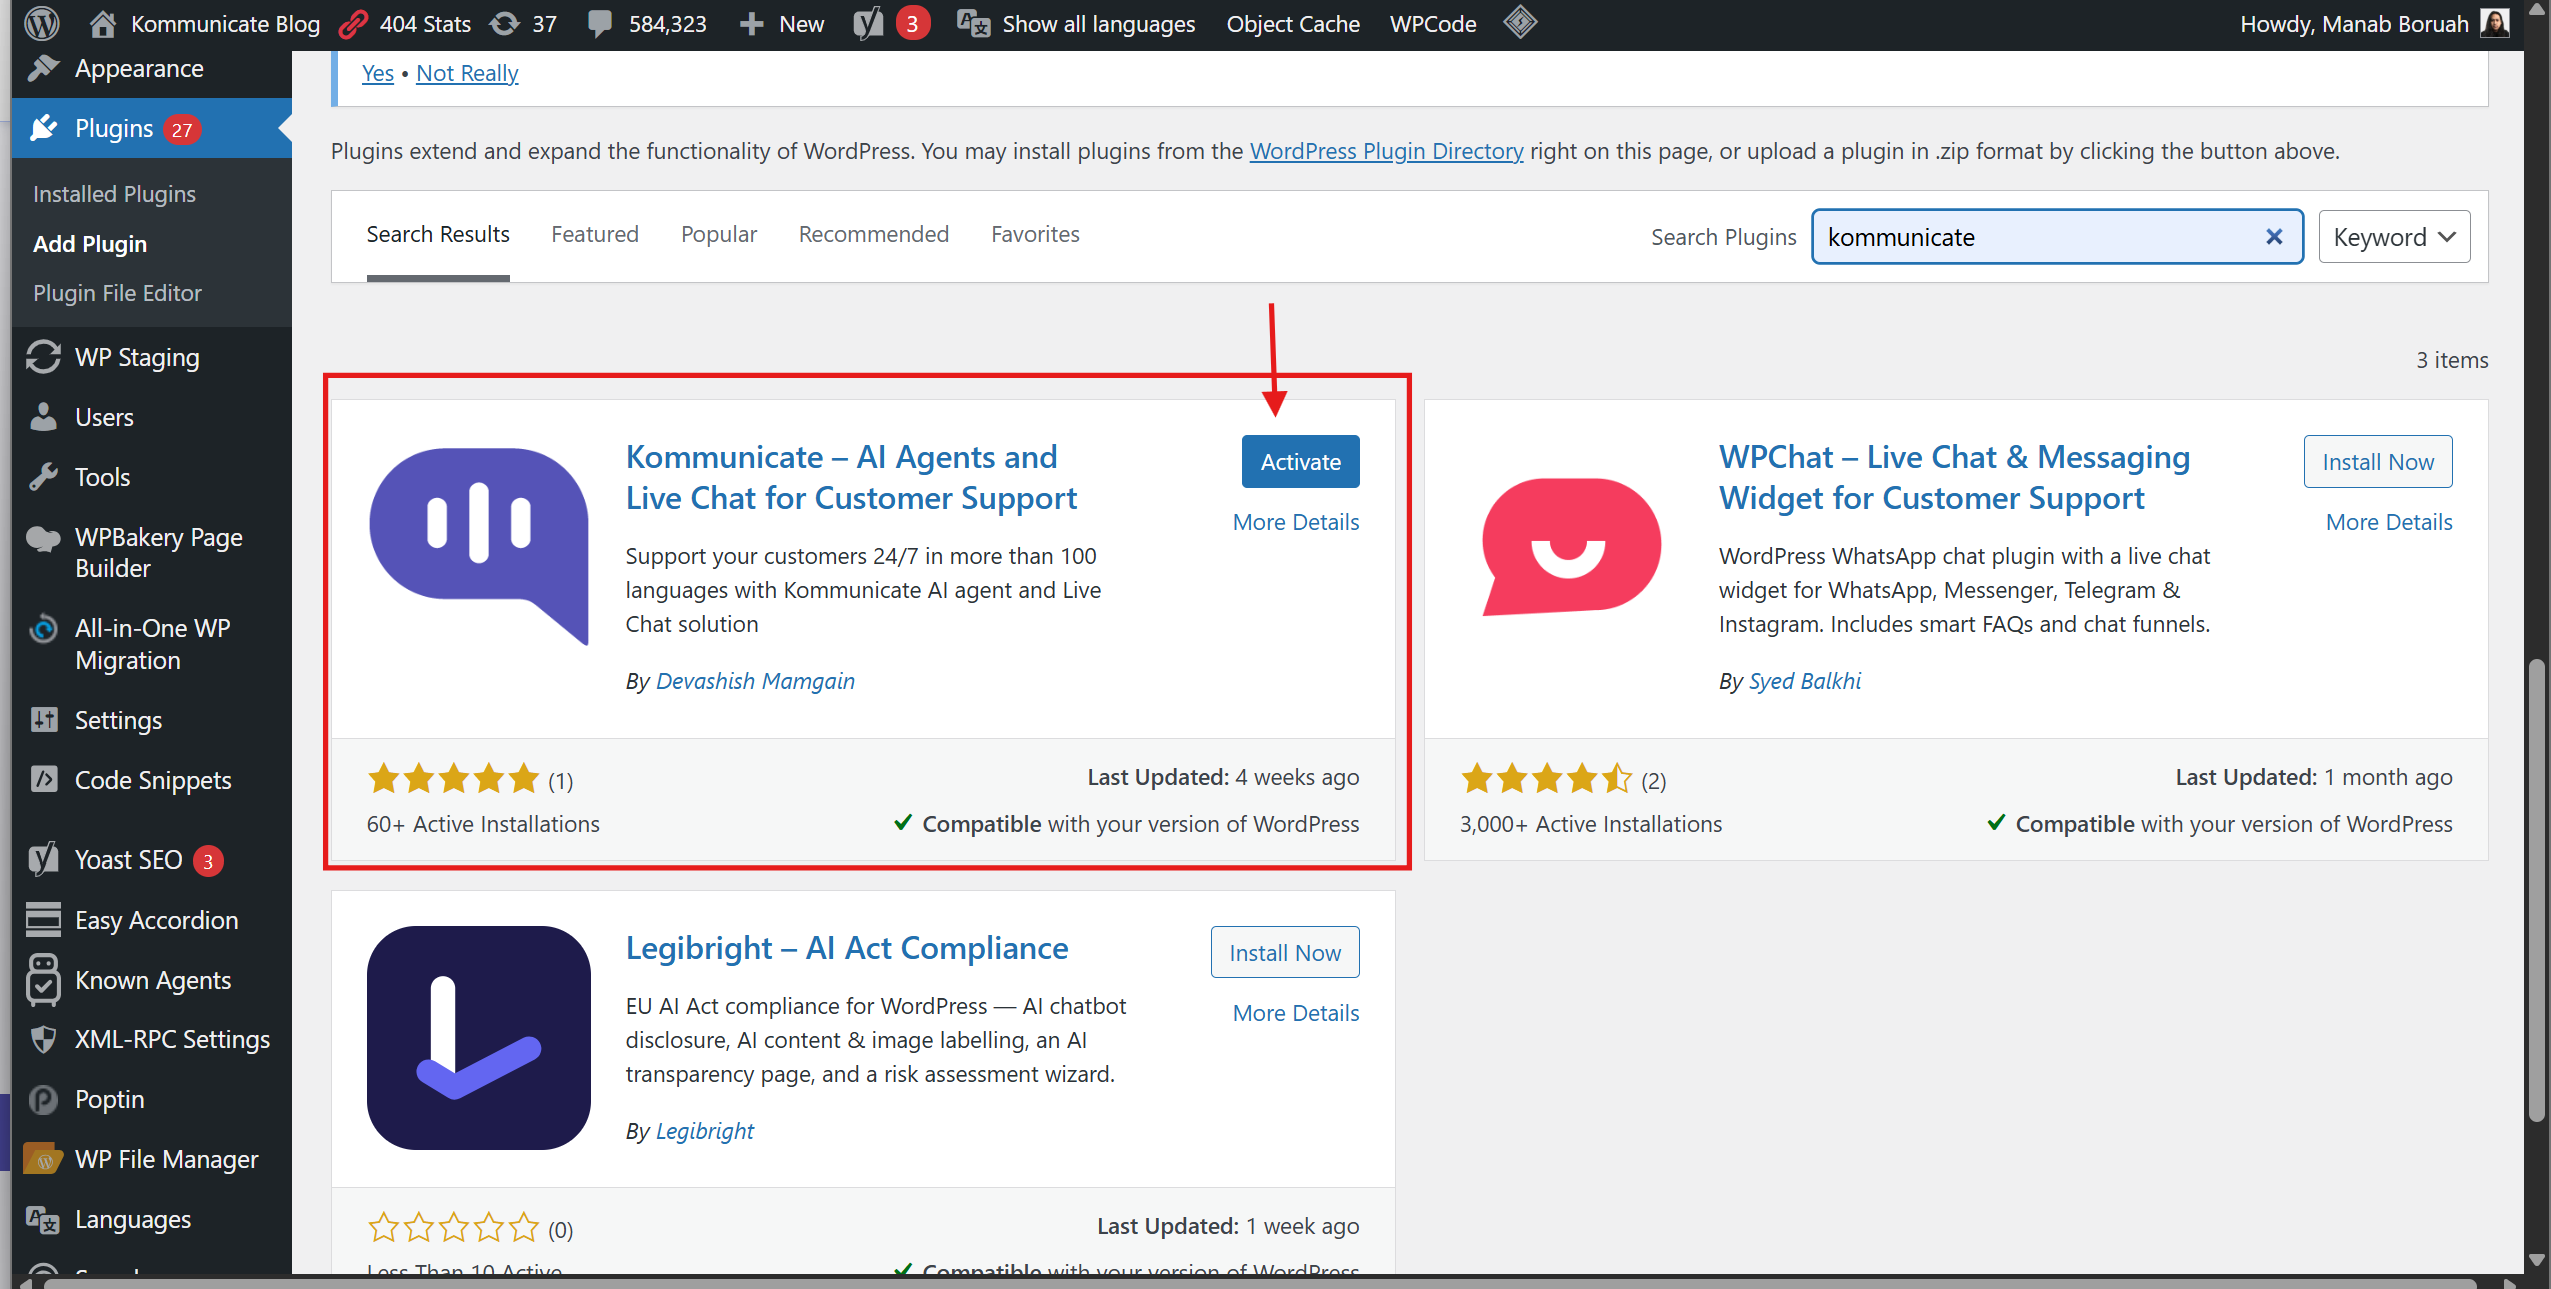Viewport: 2551px width, 1289px height.
Task: Switch to the Search Results tab
Action: [438, 234]
